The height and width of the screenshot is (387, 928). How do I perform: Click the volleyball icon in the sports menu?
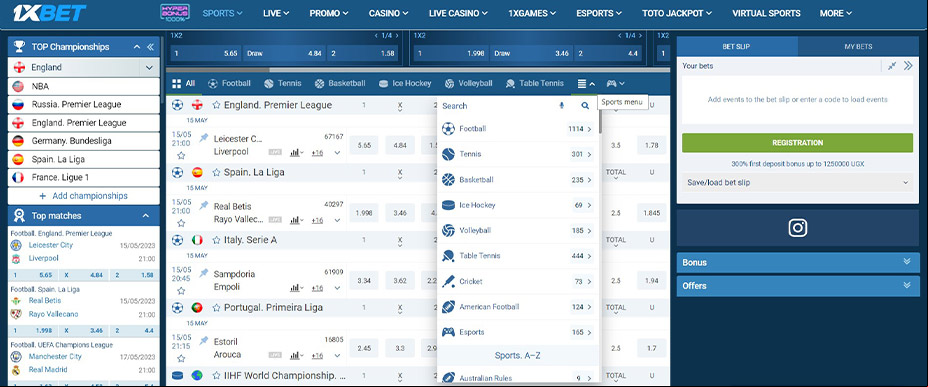pyautogui.click(x=448, y=230)
